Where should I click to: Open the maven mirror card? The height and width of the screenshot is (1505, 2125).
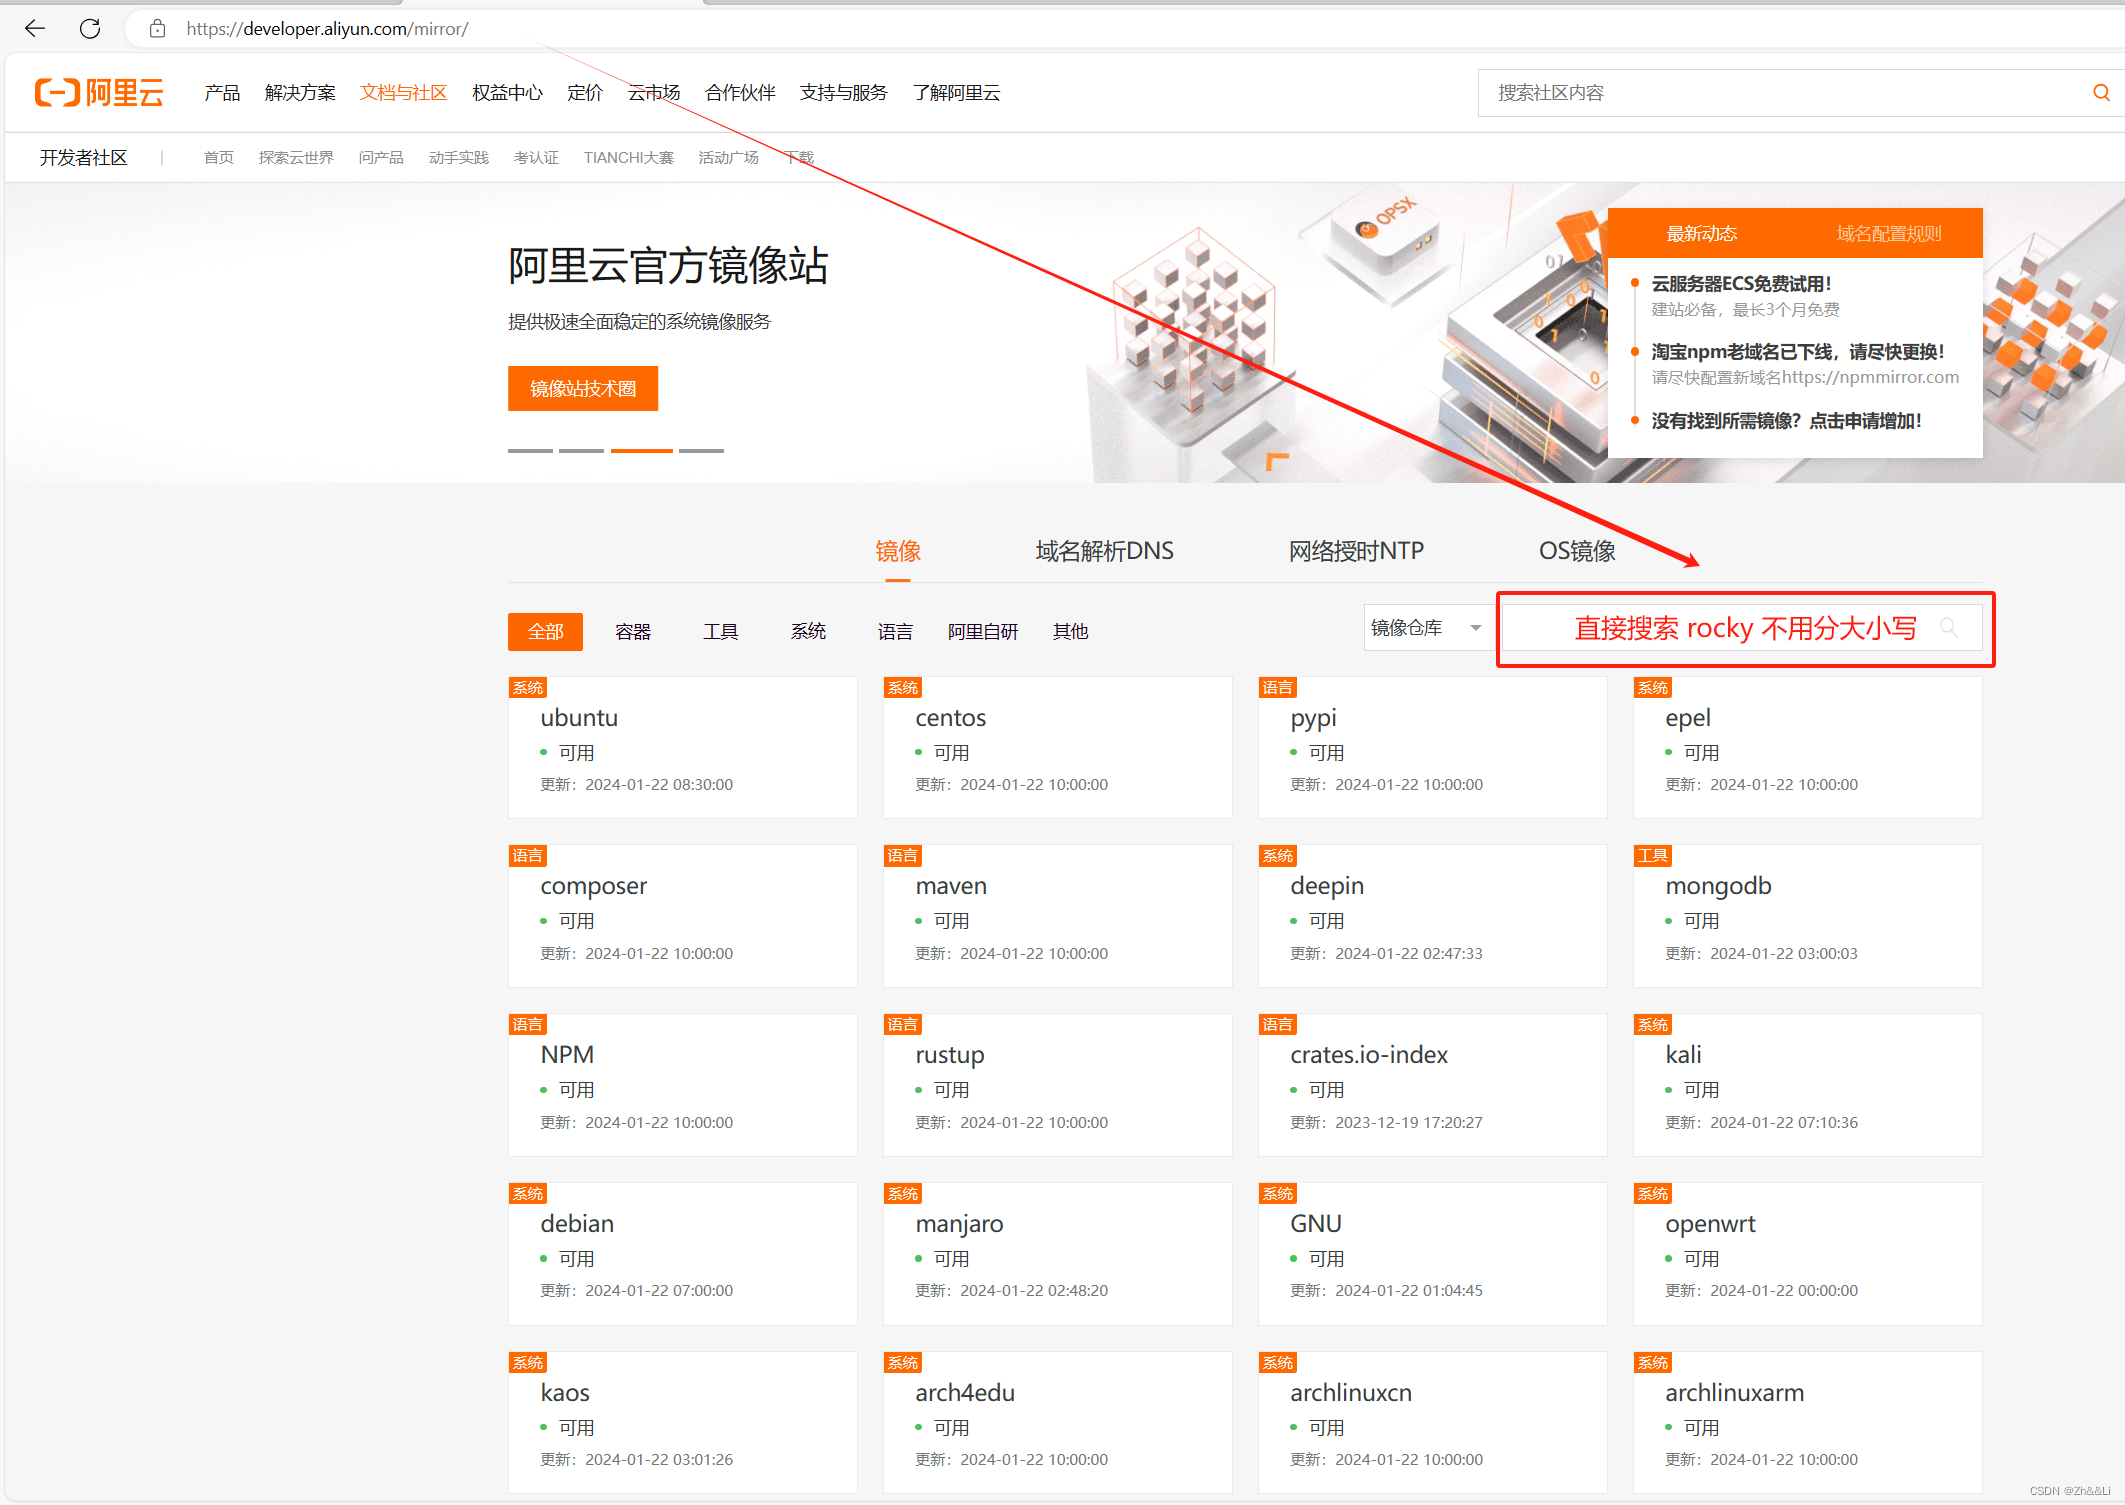point(1058,917)
